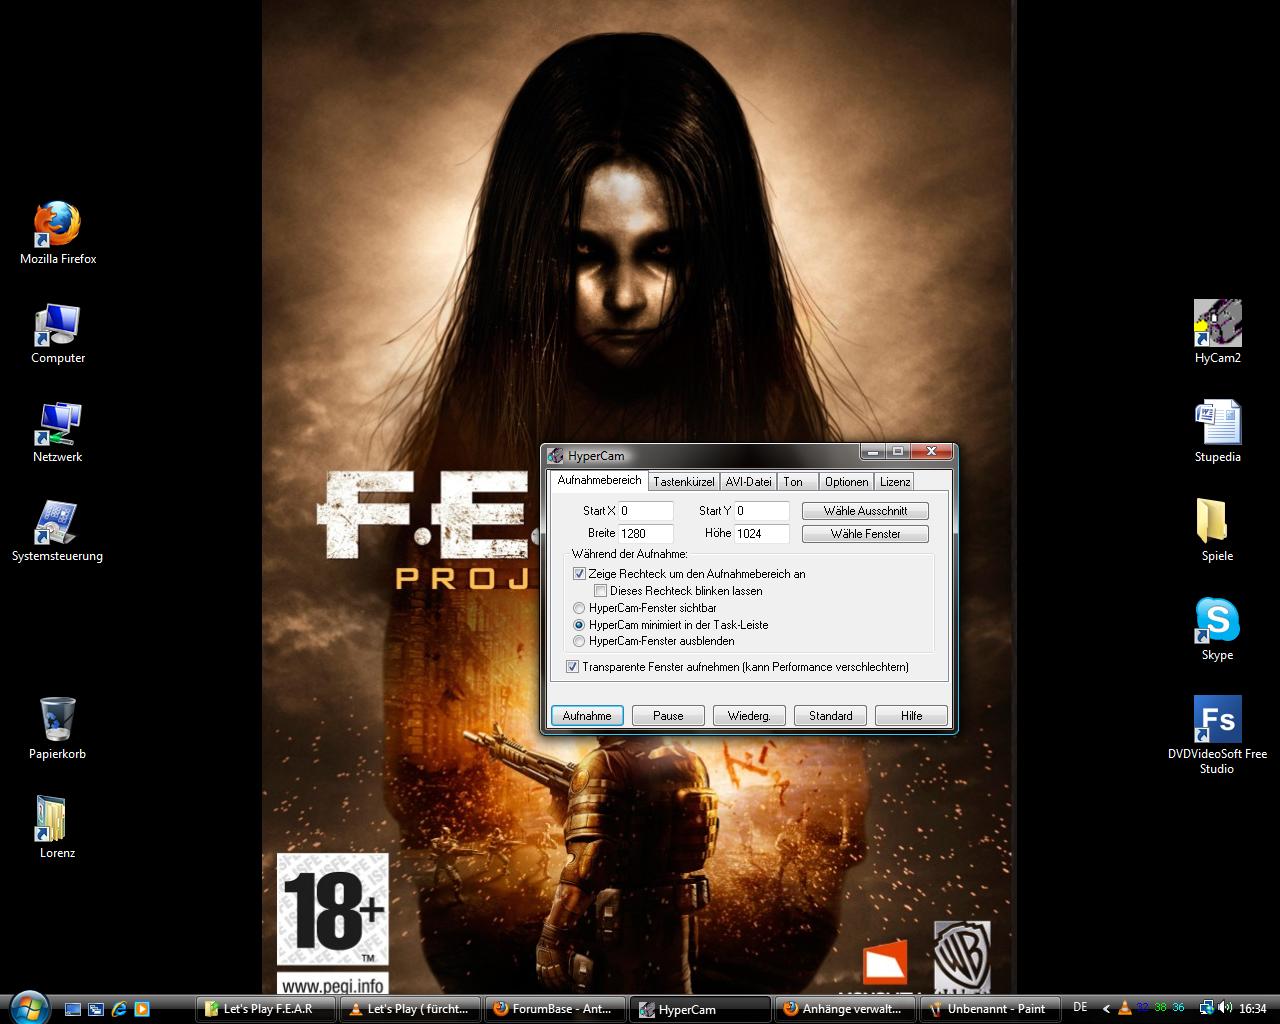This screenshot has width=1280, height=1024.
Task: Open the Lizenz tab
Action: (895, 482)
